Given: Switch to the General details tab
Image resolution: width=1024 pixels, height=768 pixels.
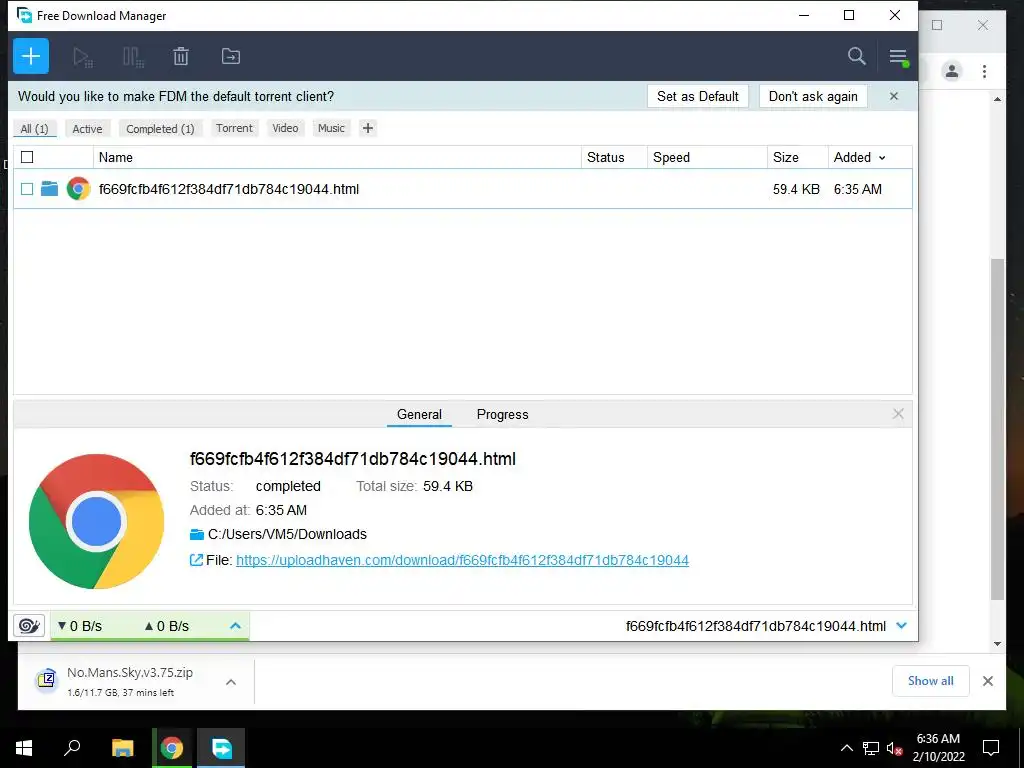Looking at the screenshot, I should 419,414.
